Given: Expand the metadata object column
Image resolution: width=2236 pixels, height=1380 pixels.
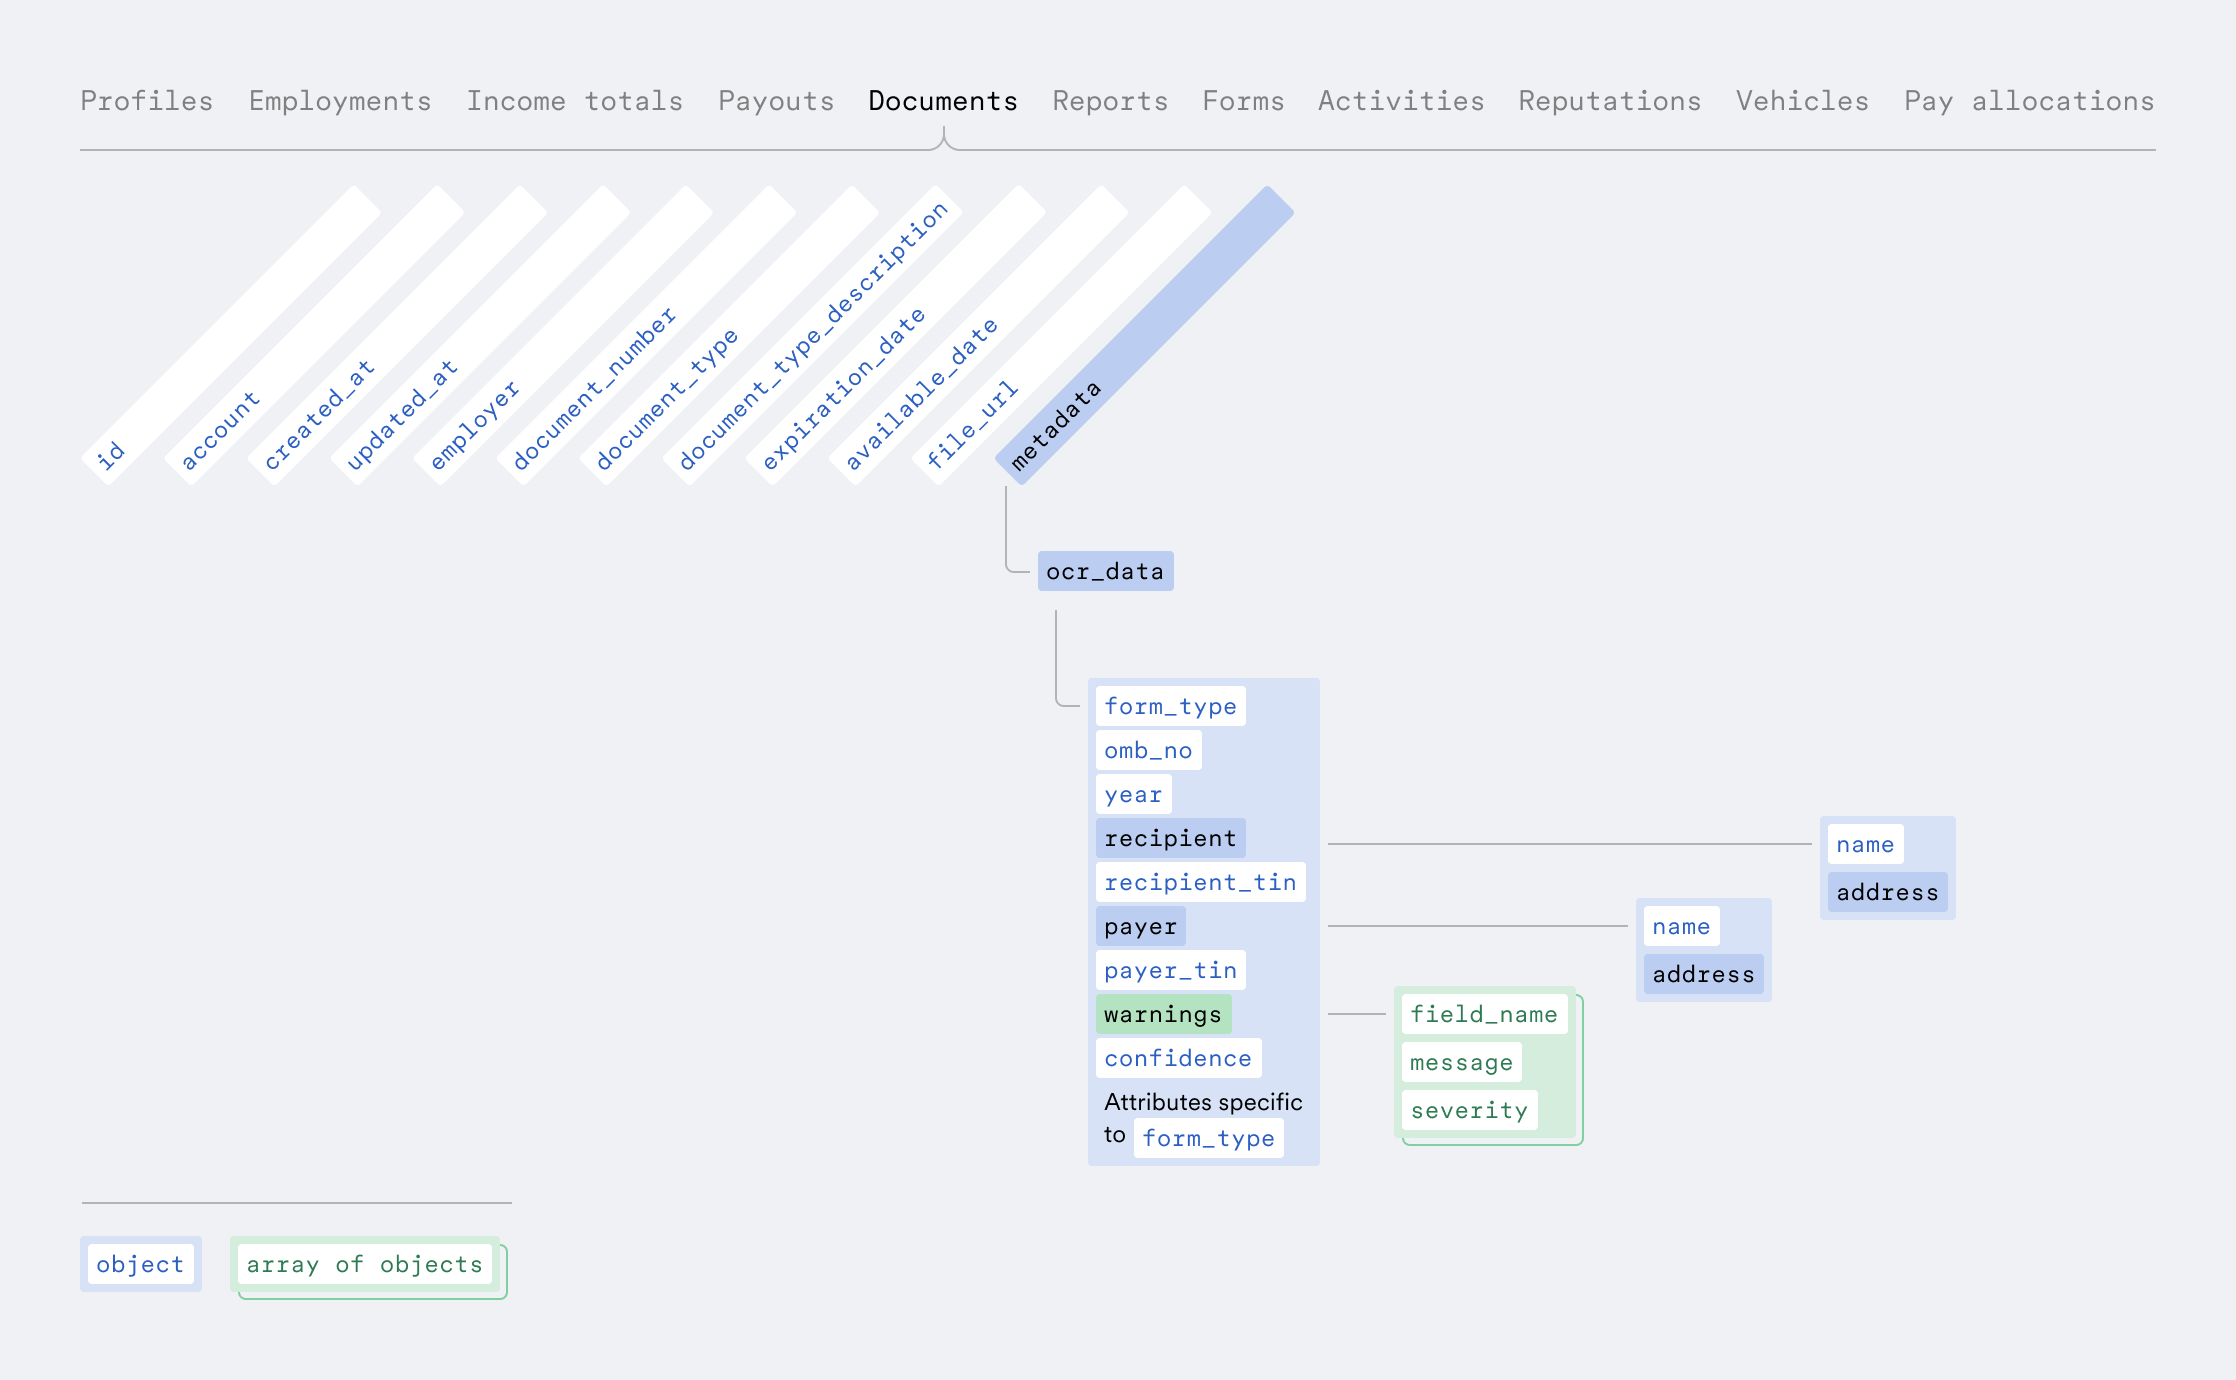Looking at the screenshot, I should pos(1055,425).
